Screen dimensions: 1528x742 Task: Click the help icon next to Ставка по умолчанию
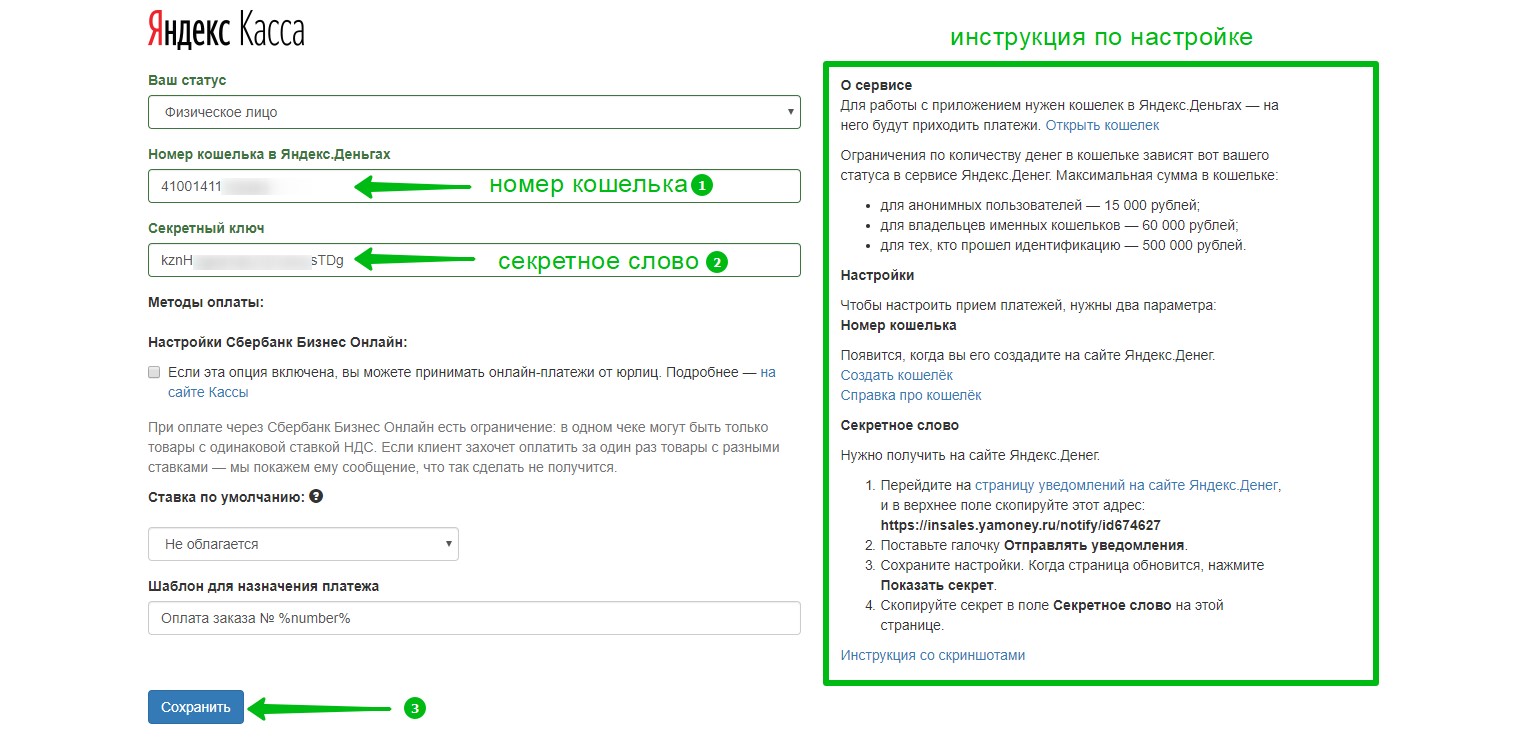click(x=316, y=496)
